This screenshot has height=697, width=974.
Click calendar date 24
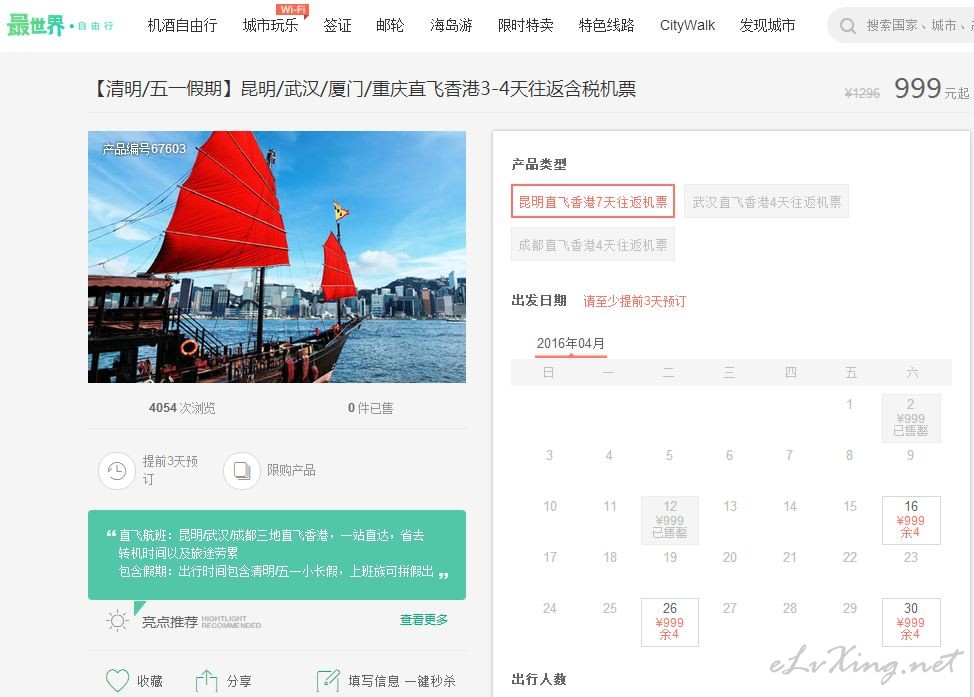(550, 608)
